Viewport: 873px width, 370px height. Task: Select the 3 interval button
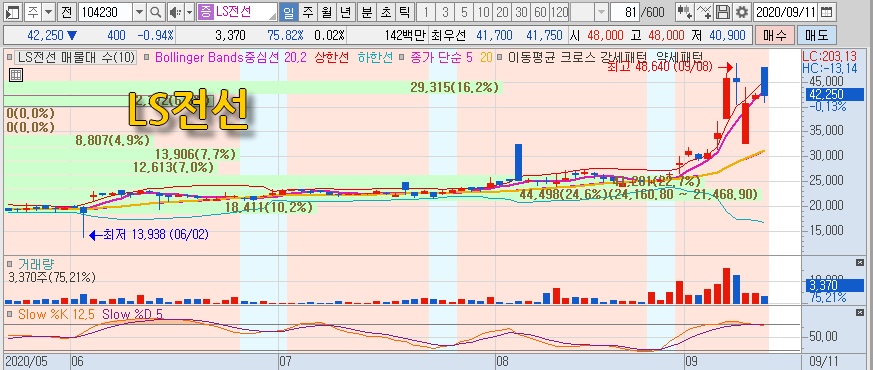point(445,12)
